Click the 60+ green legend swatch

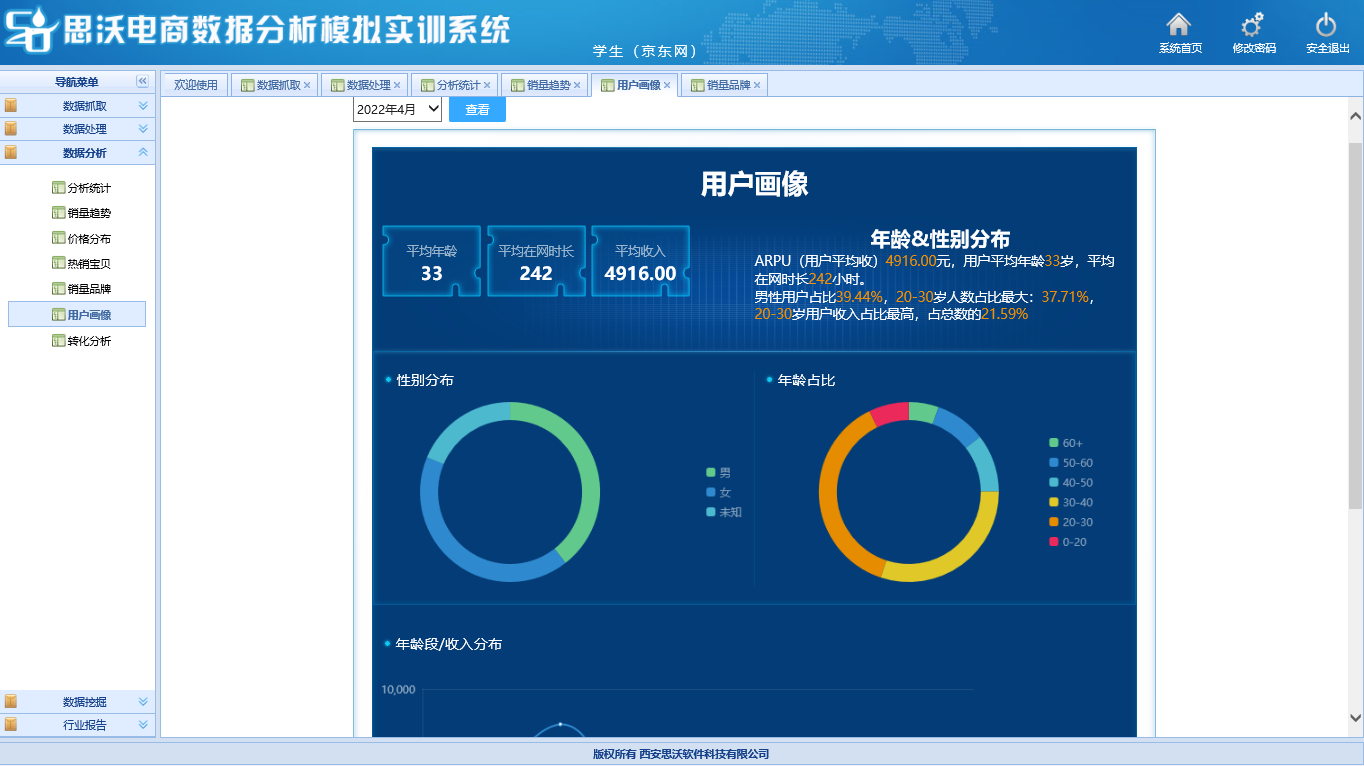1054,443
